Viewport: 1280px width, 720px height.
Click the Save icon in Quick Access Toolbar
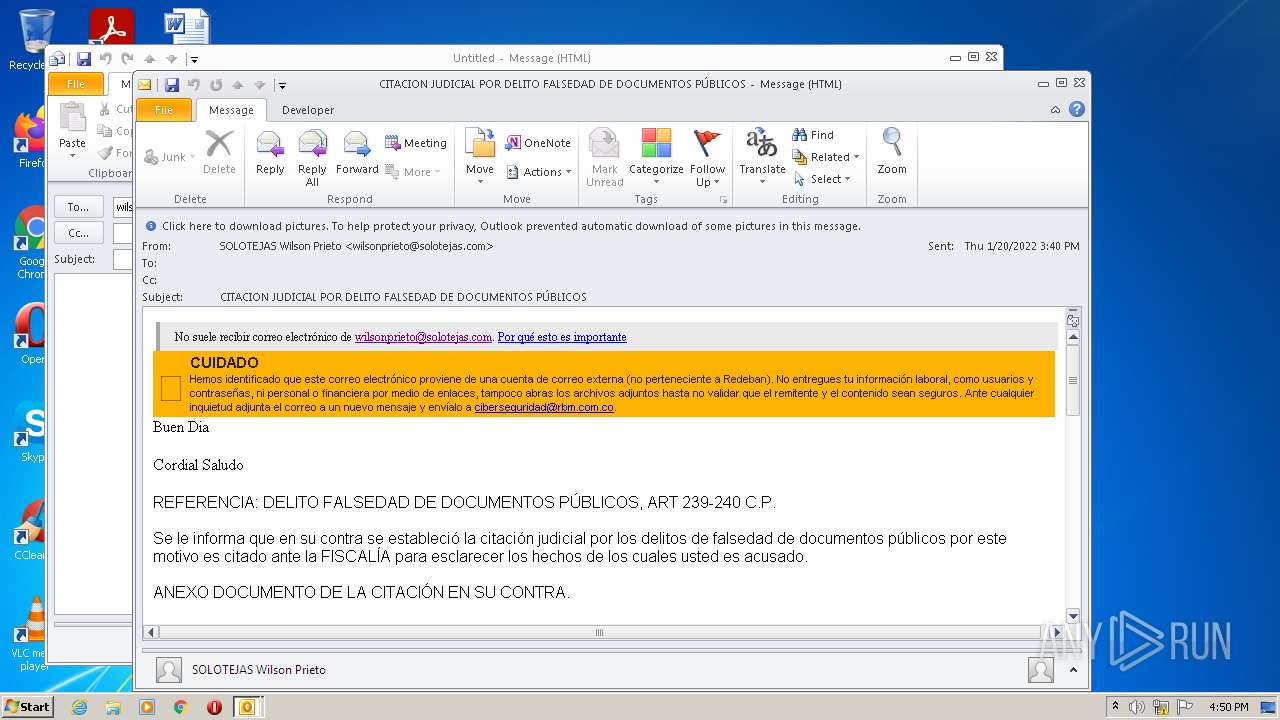point(172,85)
